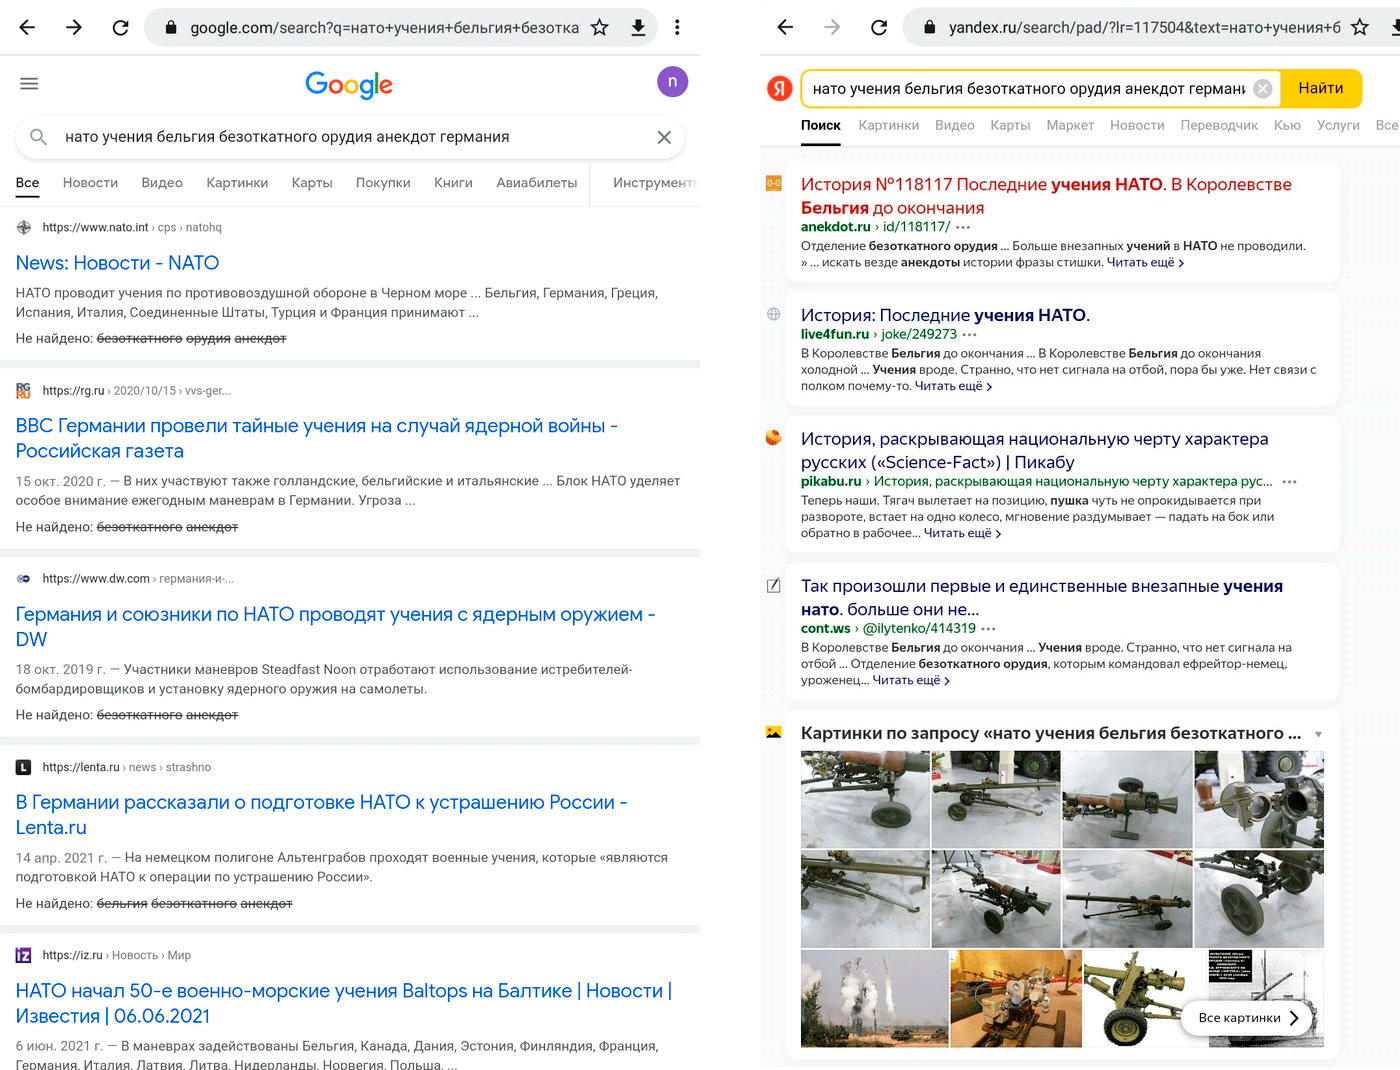Open Yandex result 'История №118117'
1400x1070 pixels.
[x=1046, y=196]
